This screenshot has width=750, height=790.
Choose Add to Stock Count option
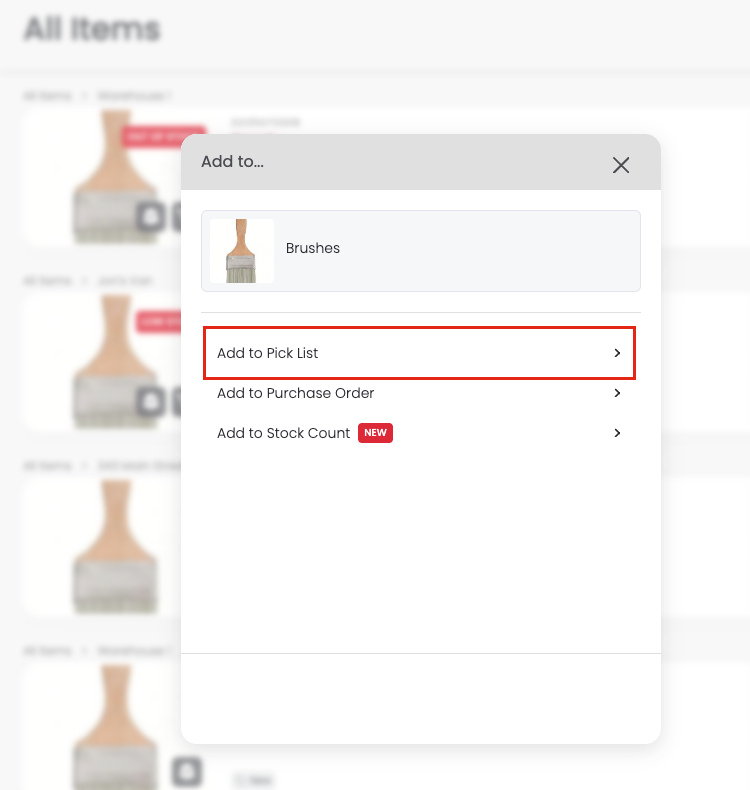[x=283, y=433]
